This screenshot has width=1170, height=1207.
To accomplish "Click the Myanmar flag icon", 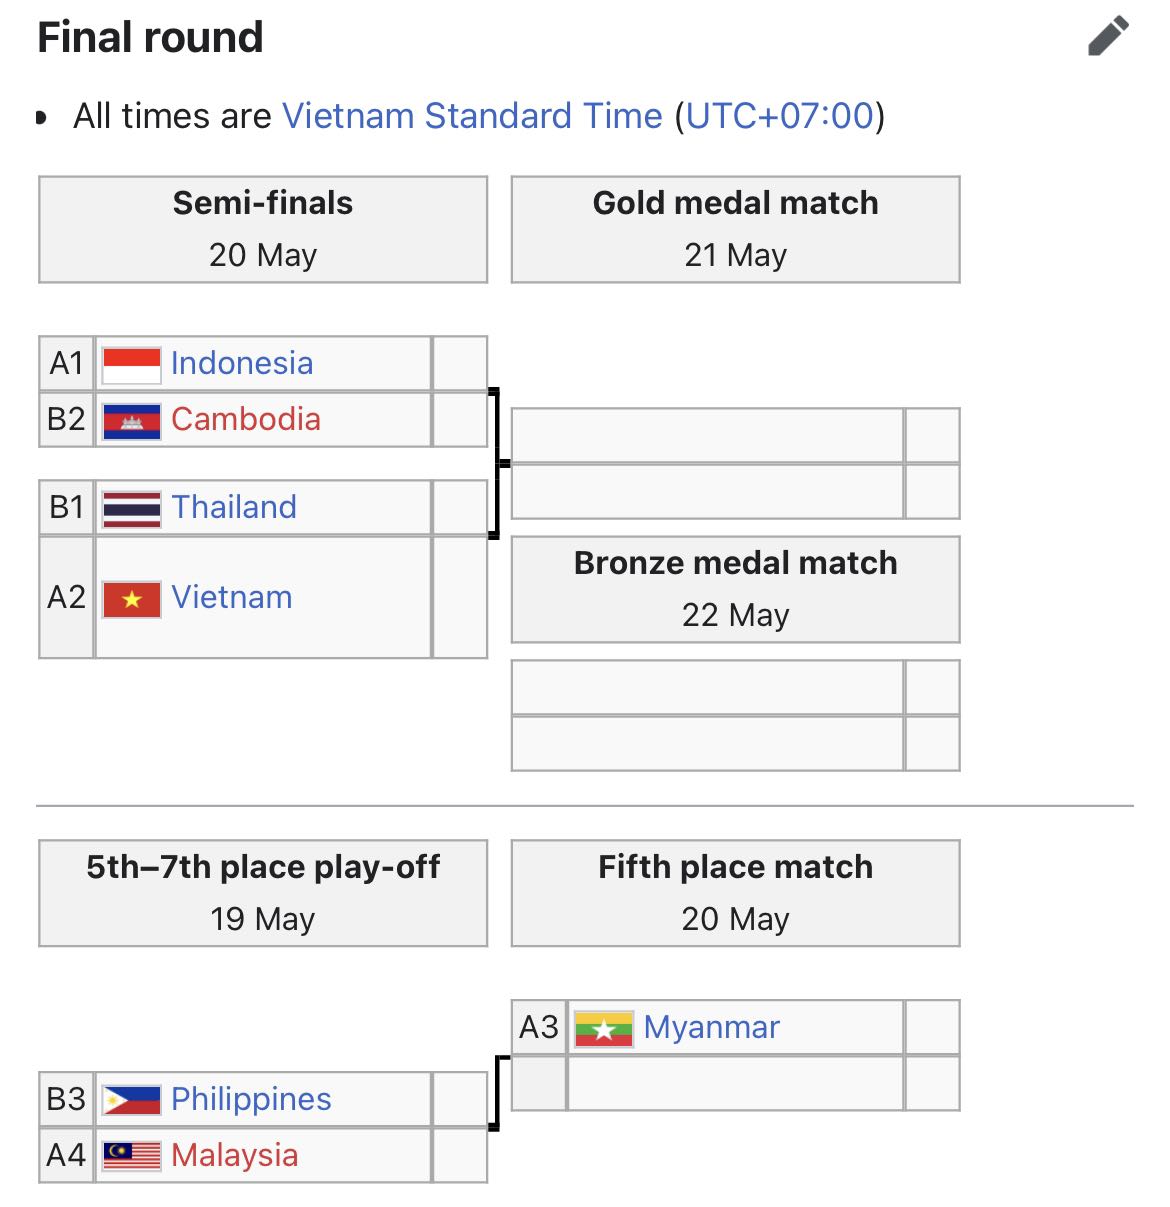I will [604, 1028].
